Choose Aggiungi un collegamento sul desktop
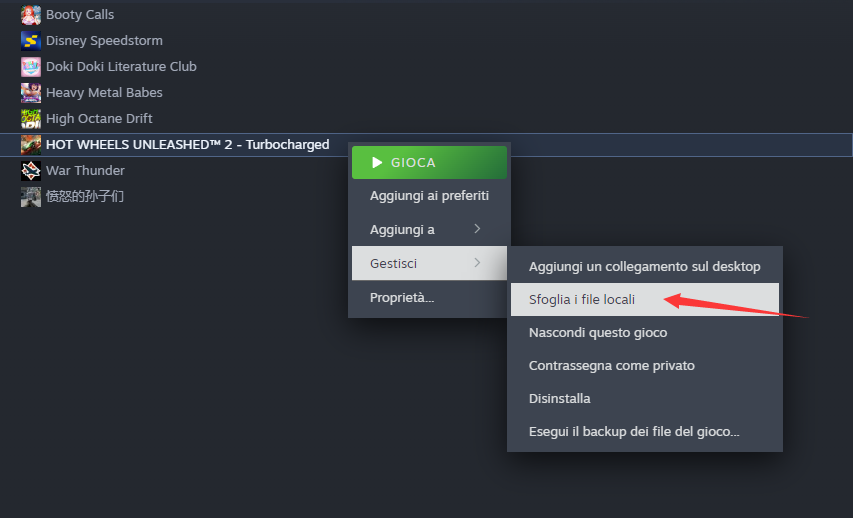 (x=645, y=267)
